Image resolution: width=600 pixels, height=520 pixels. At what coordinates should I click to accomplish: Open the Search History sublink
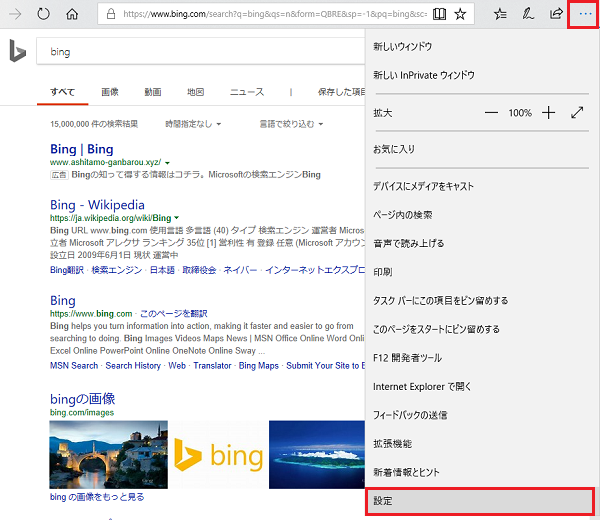[133, 365]
